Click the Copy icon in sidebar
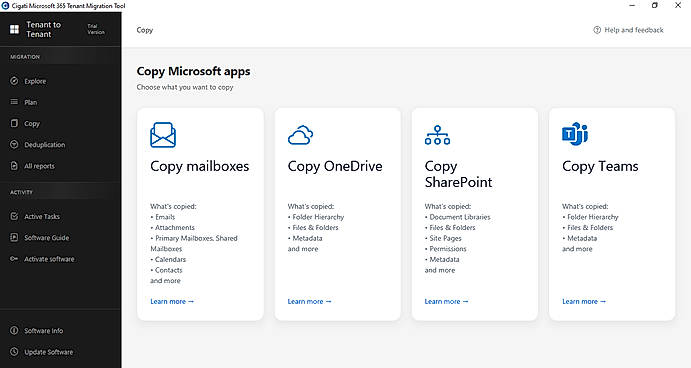 coord(14,123)
